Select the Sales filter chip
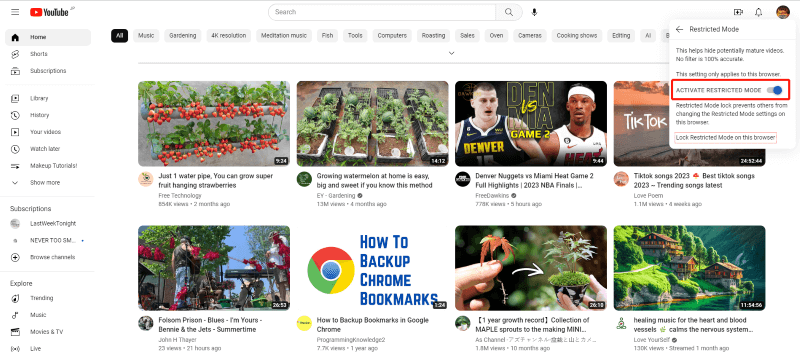This screenshot has width=800, height=360. pyautogui.click(x=467, y=36)
